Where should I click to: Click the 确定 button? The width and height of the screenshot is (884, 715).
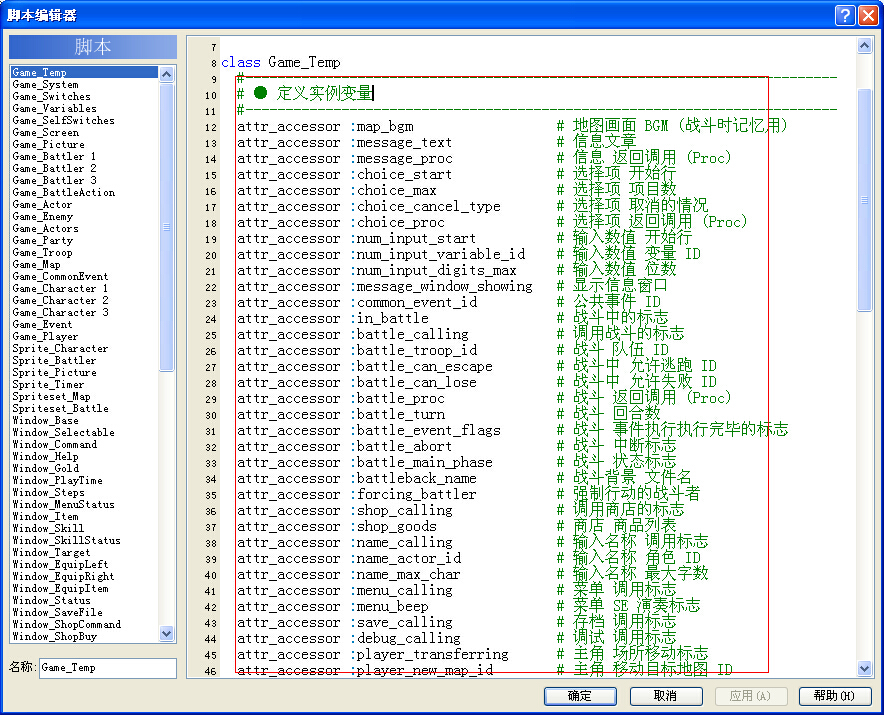click(x=580, y=696)
